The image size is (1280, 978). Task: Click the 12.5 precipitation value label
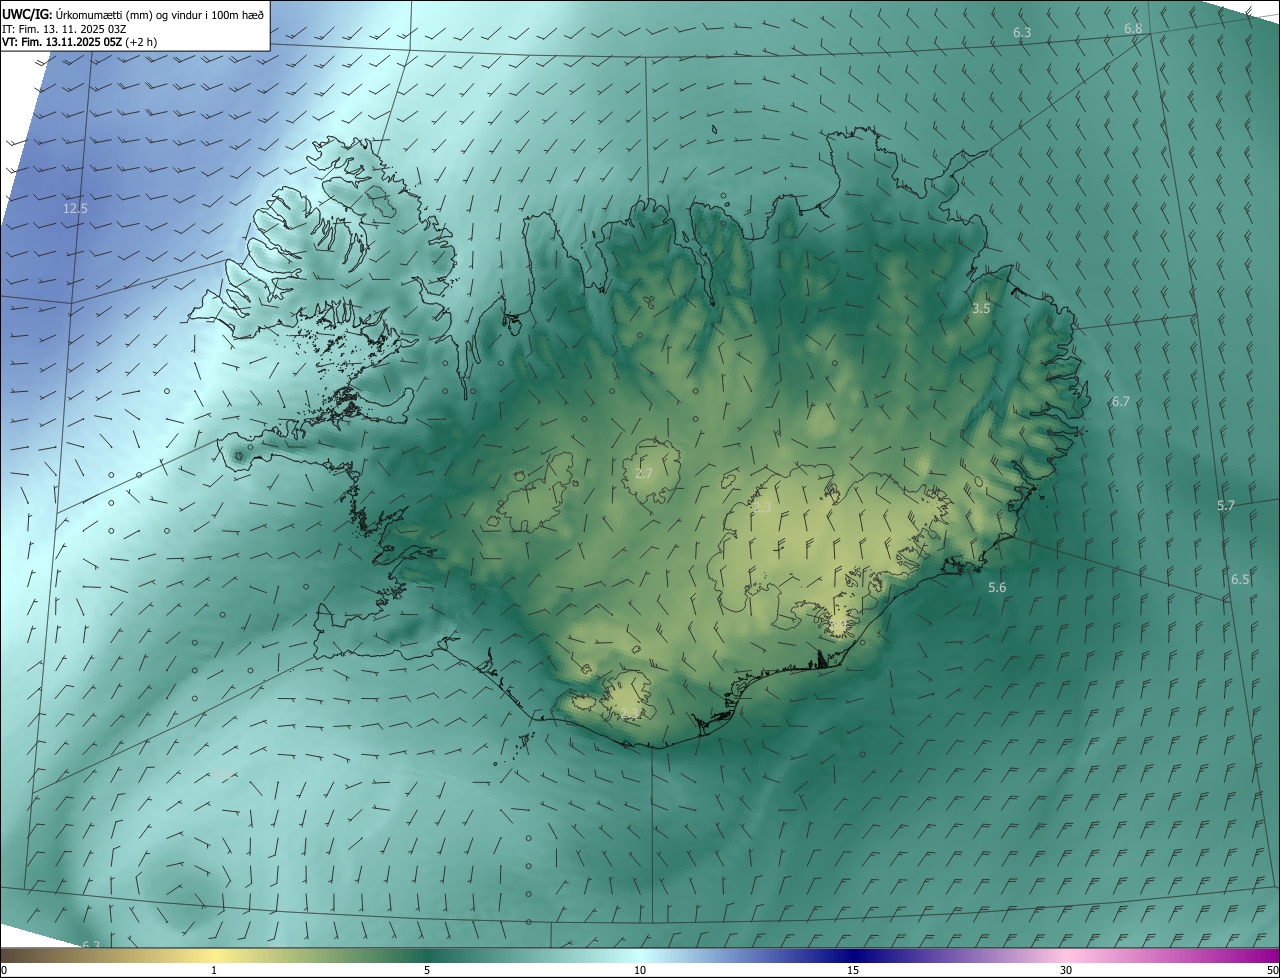tap(75, 209)
